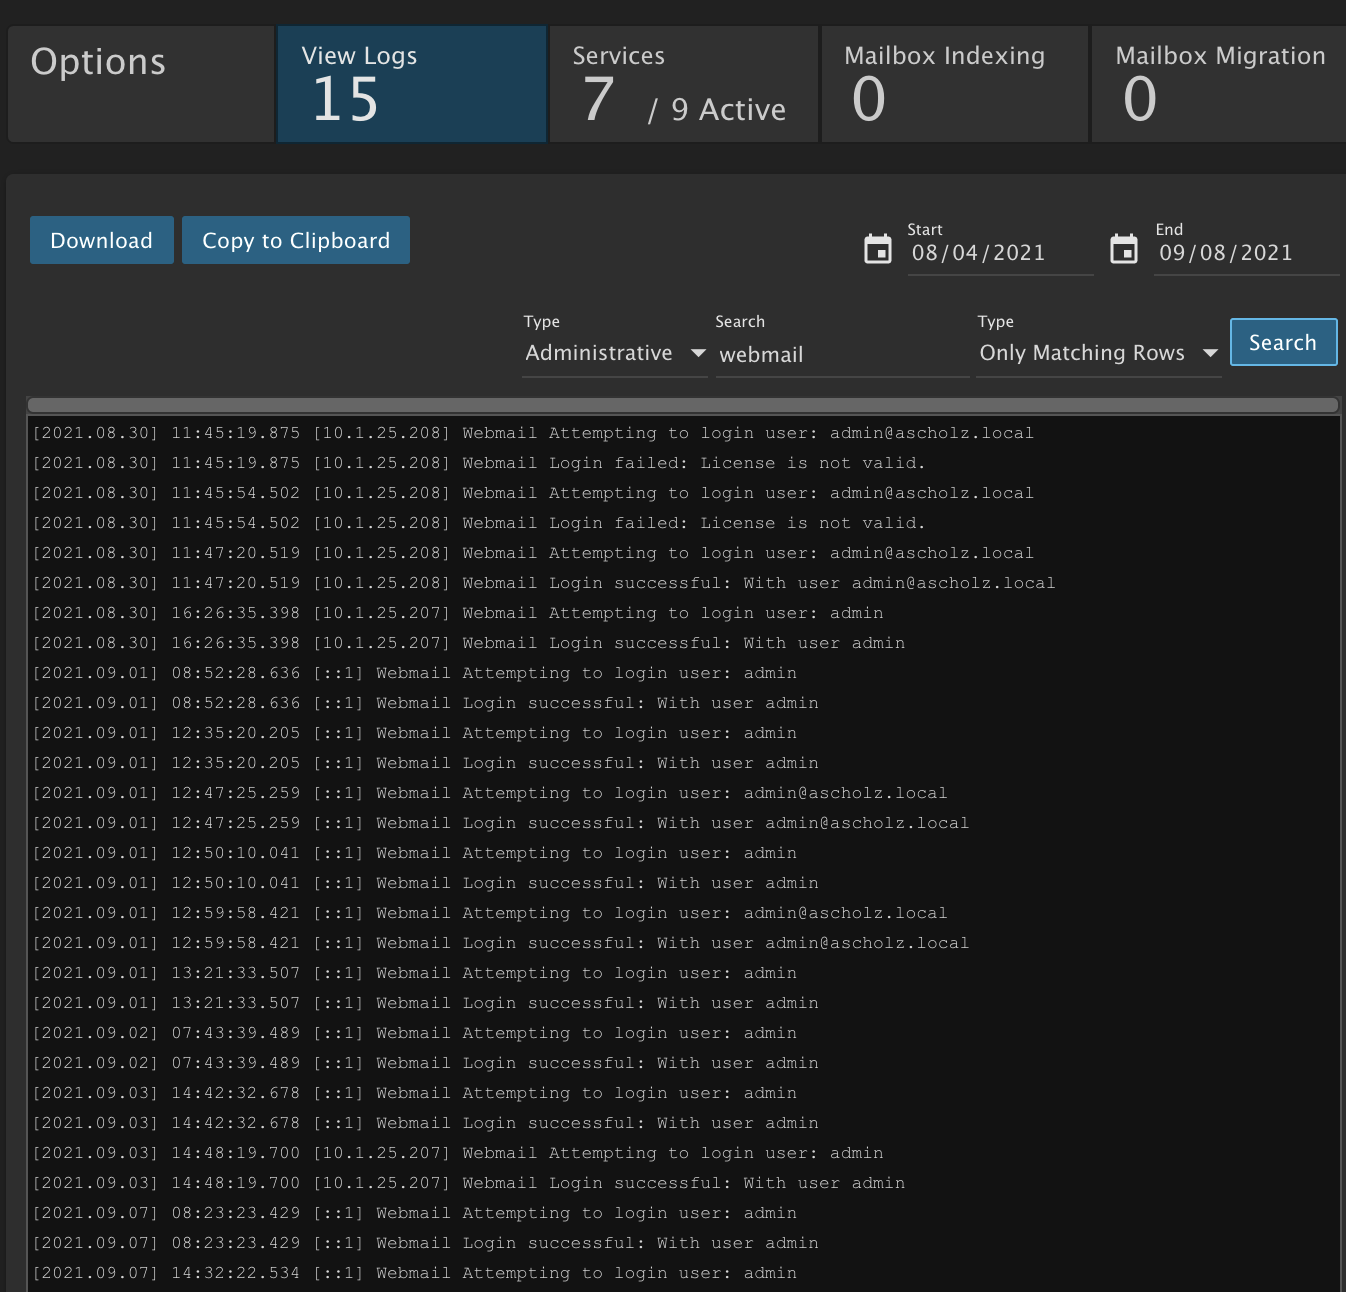Open the Start date calendar picker icon
The height and width of the screenshot is (1292, 1346).
point(877,249)
